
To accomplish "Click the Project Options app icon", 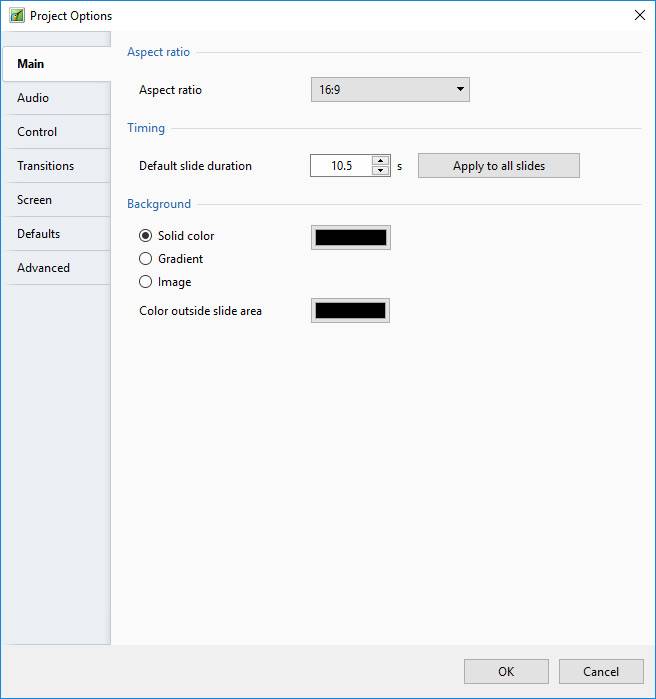I will pos(16,15).
